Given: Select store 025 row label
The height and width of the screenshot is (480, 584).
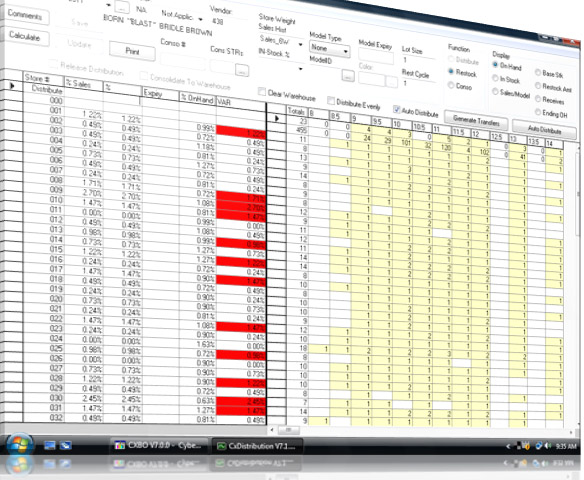Looking at the screenshot, I should tap(56, 348).
